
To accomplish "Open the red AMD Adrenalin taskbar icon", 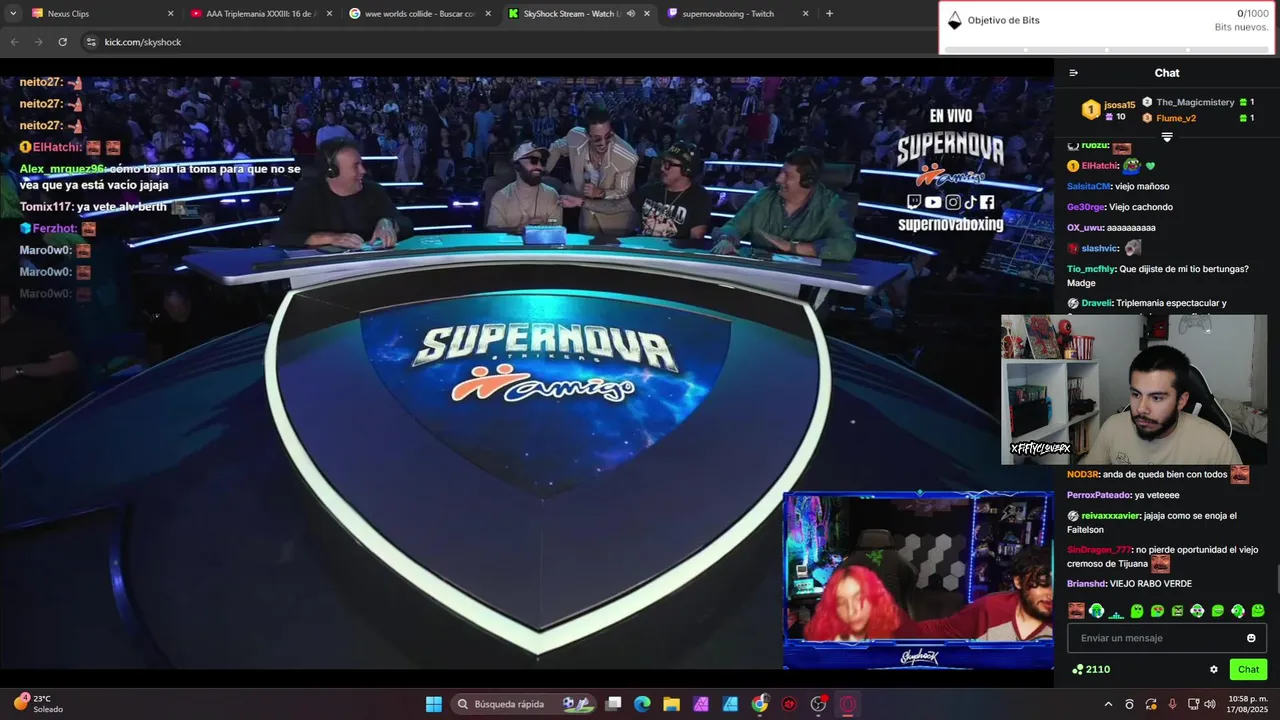I will [x=789, y=704].
